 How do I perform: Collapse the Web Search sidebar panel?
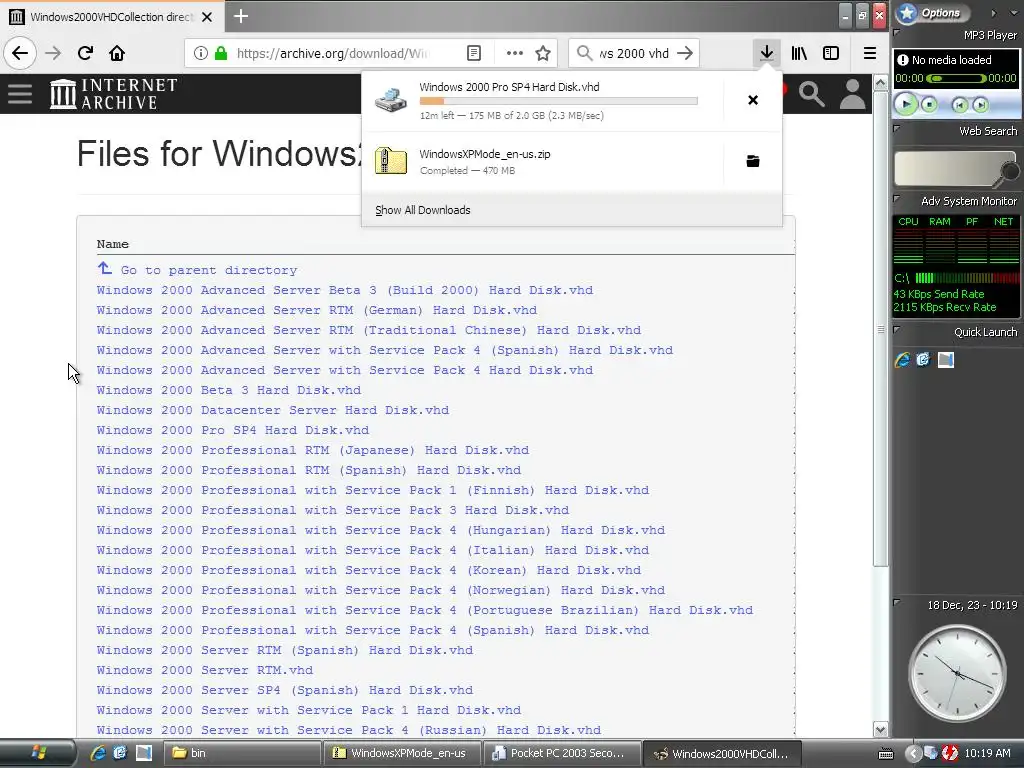(x=897, y=129)
